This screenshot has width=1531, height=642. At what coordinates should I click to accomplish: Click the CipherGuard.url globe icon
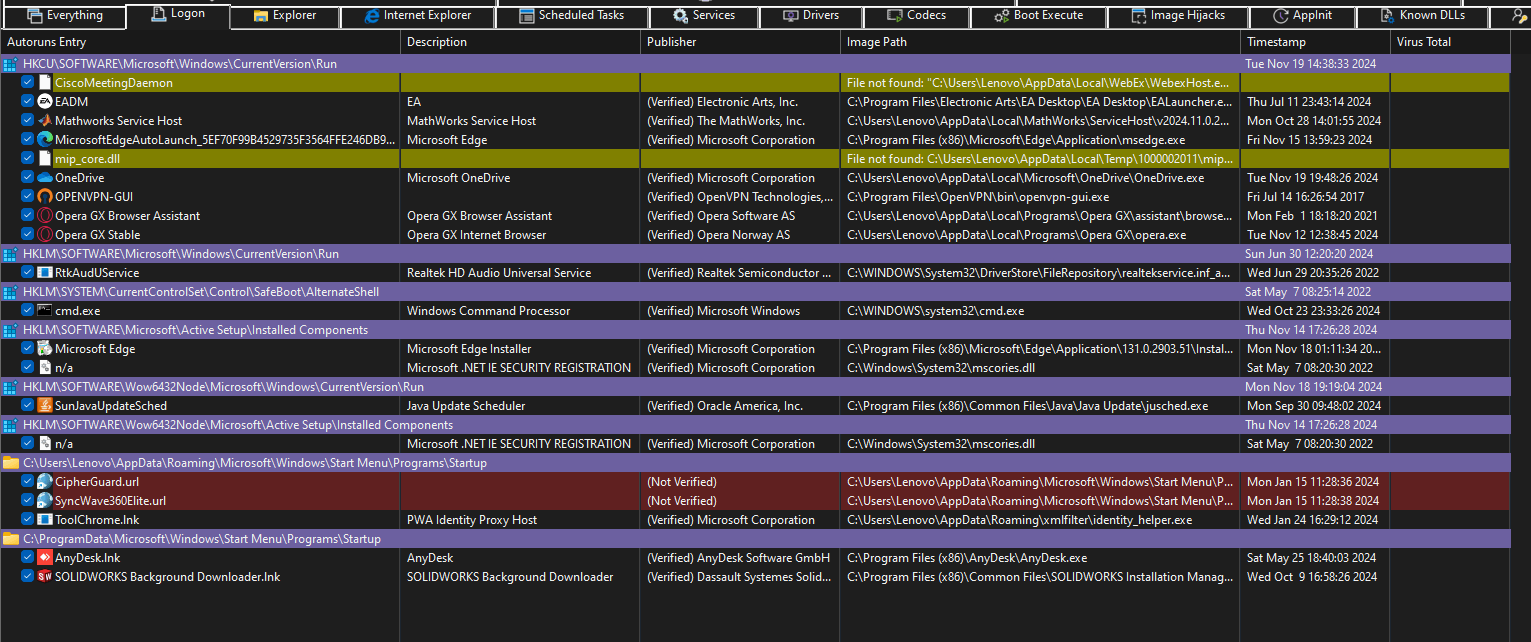[45, 482]
